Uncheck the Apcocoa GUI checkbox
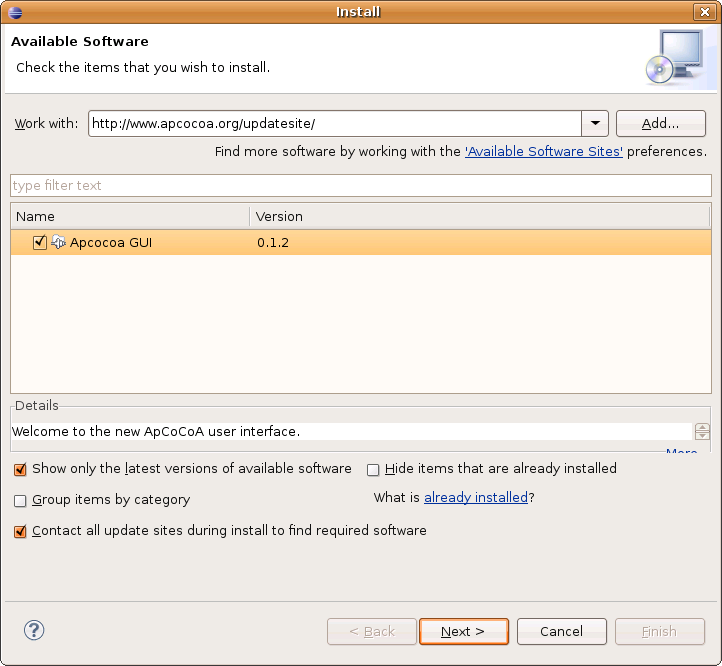 [40, 242]
